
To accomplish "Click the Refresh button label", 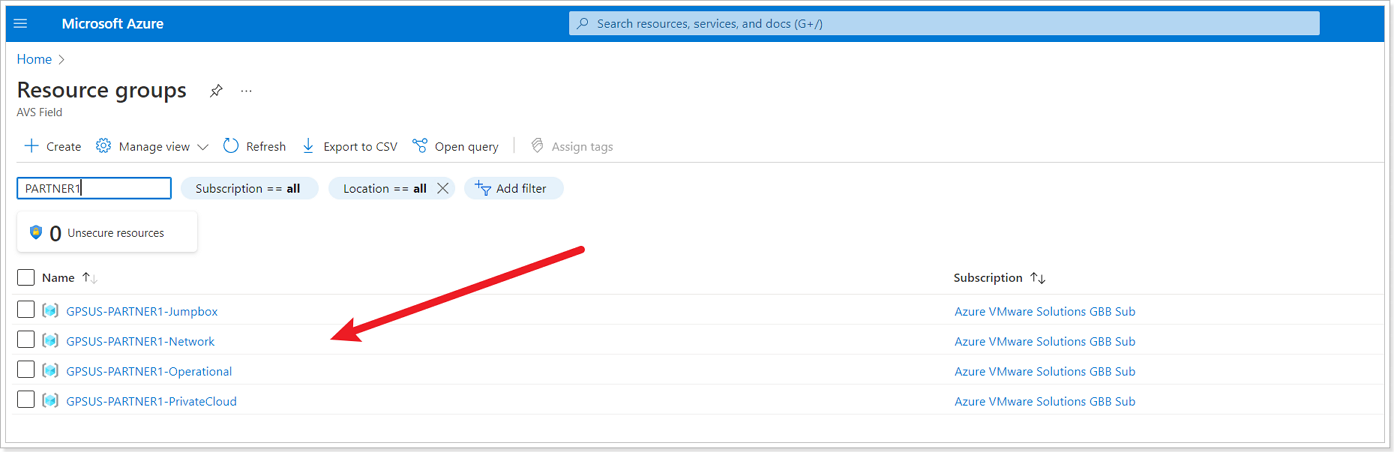I will tap(266, 147).
